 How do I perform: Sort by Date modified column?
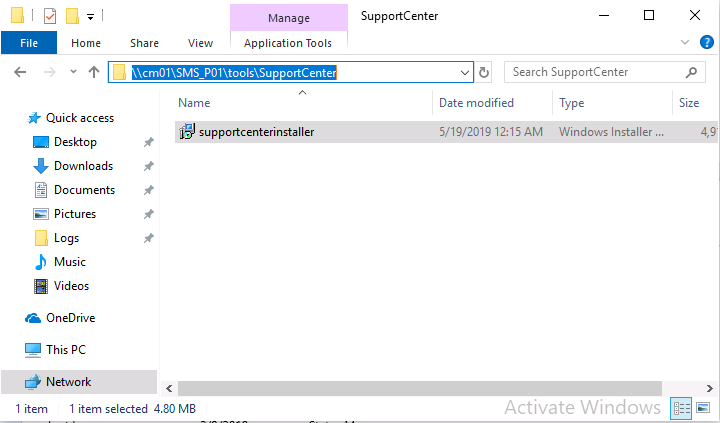point(492,103)
